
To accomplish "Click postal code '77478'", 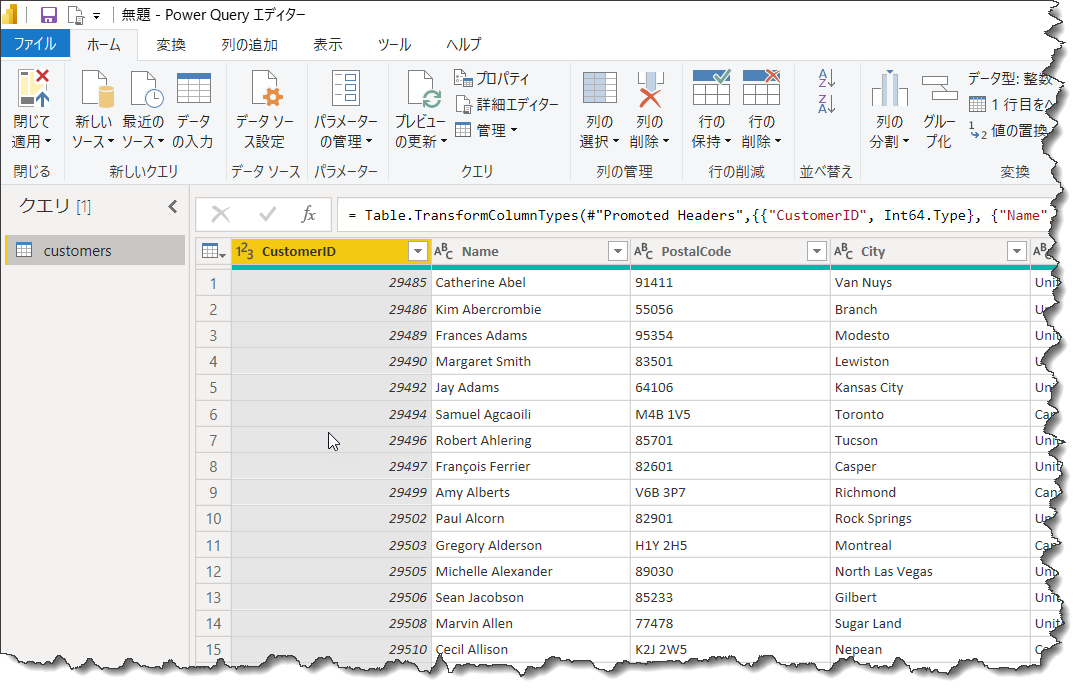I will (730, 623).
